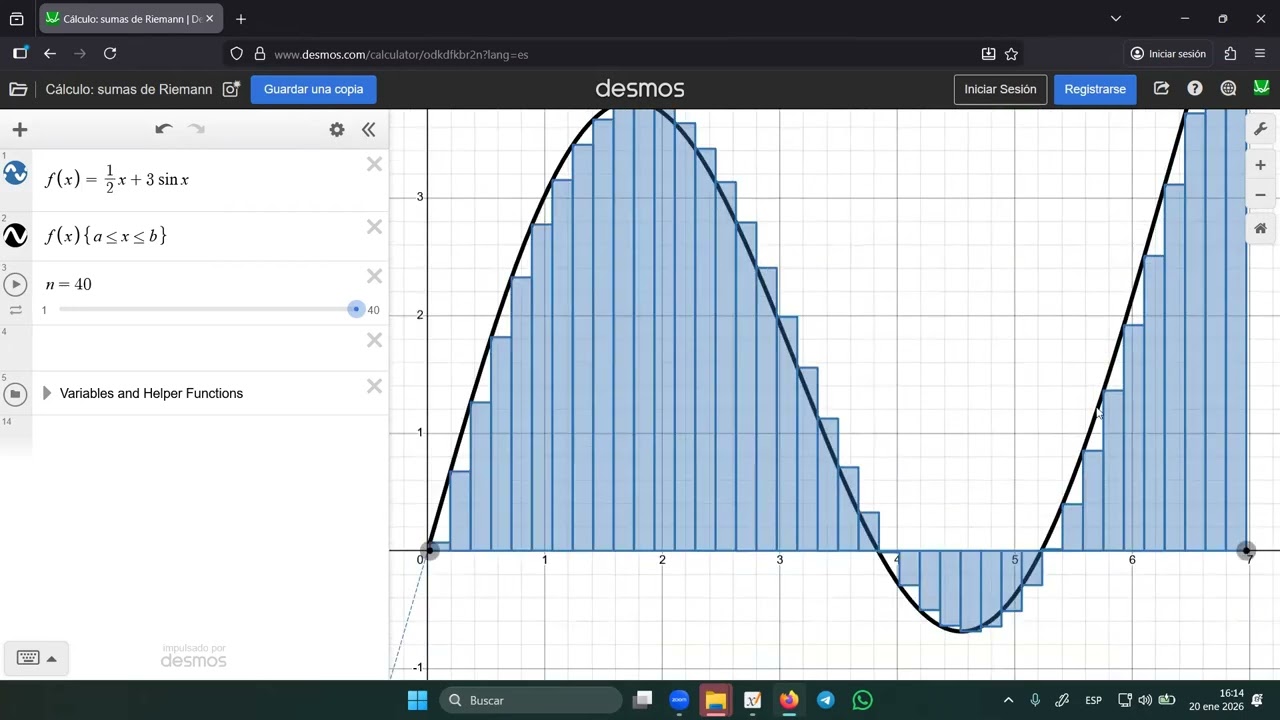Bookmark this page with the star icon
Image resolution: width=1280 pixels, height=720 pixels.
point(1011,54)
